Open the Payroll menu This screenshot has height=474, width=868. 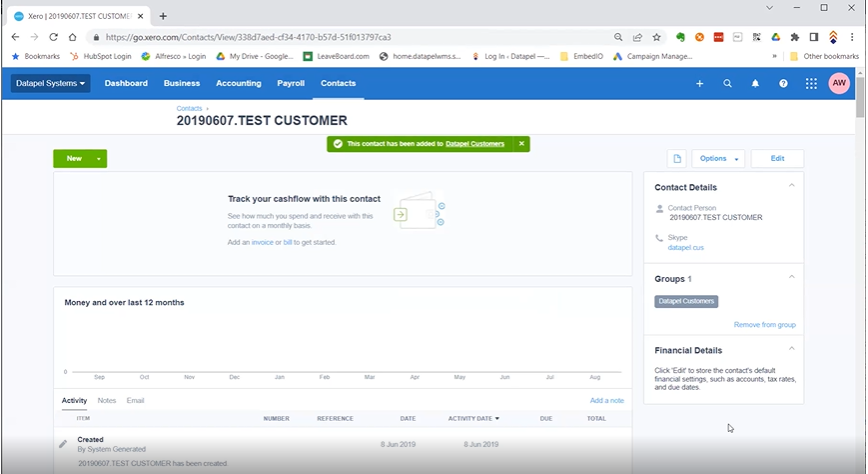[x=291, y=84]
